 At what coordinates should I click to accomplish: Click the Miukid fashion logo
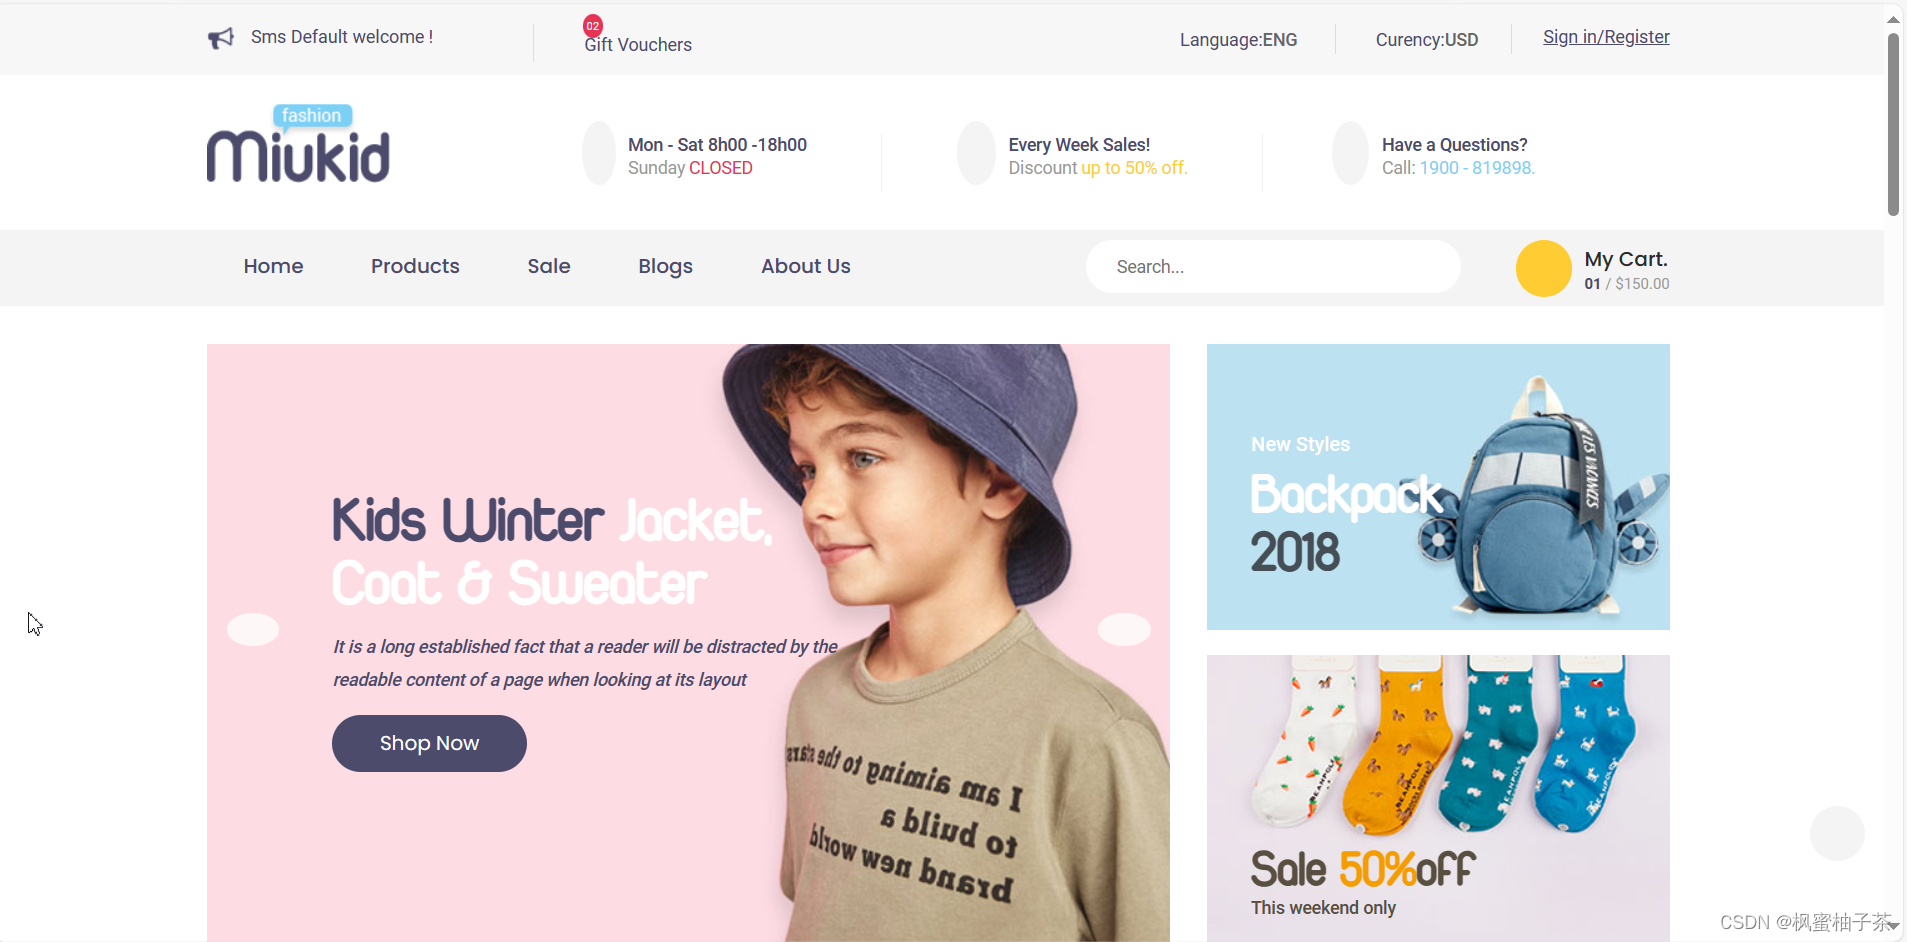point(298,144)
